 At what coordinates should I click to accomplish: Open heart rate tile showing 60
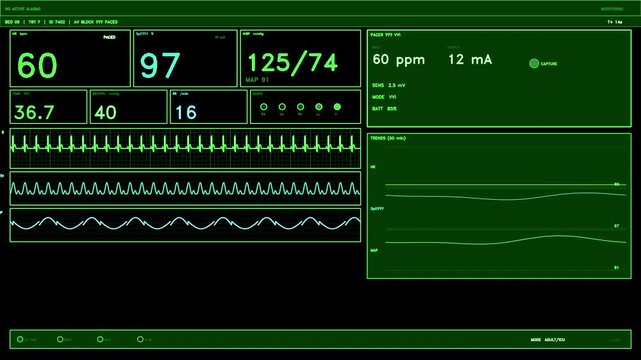70,58
